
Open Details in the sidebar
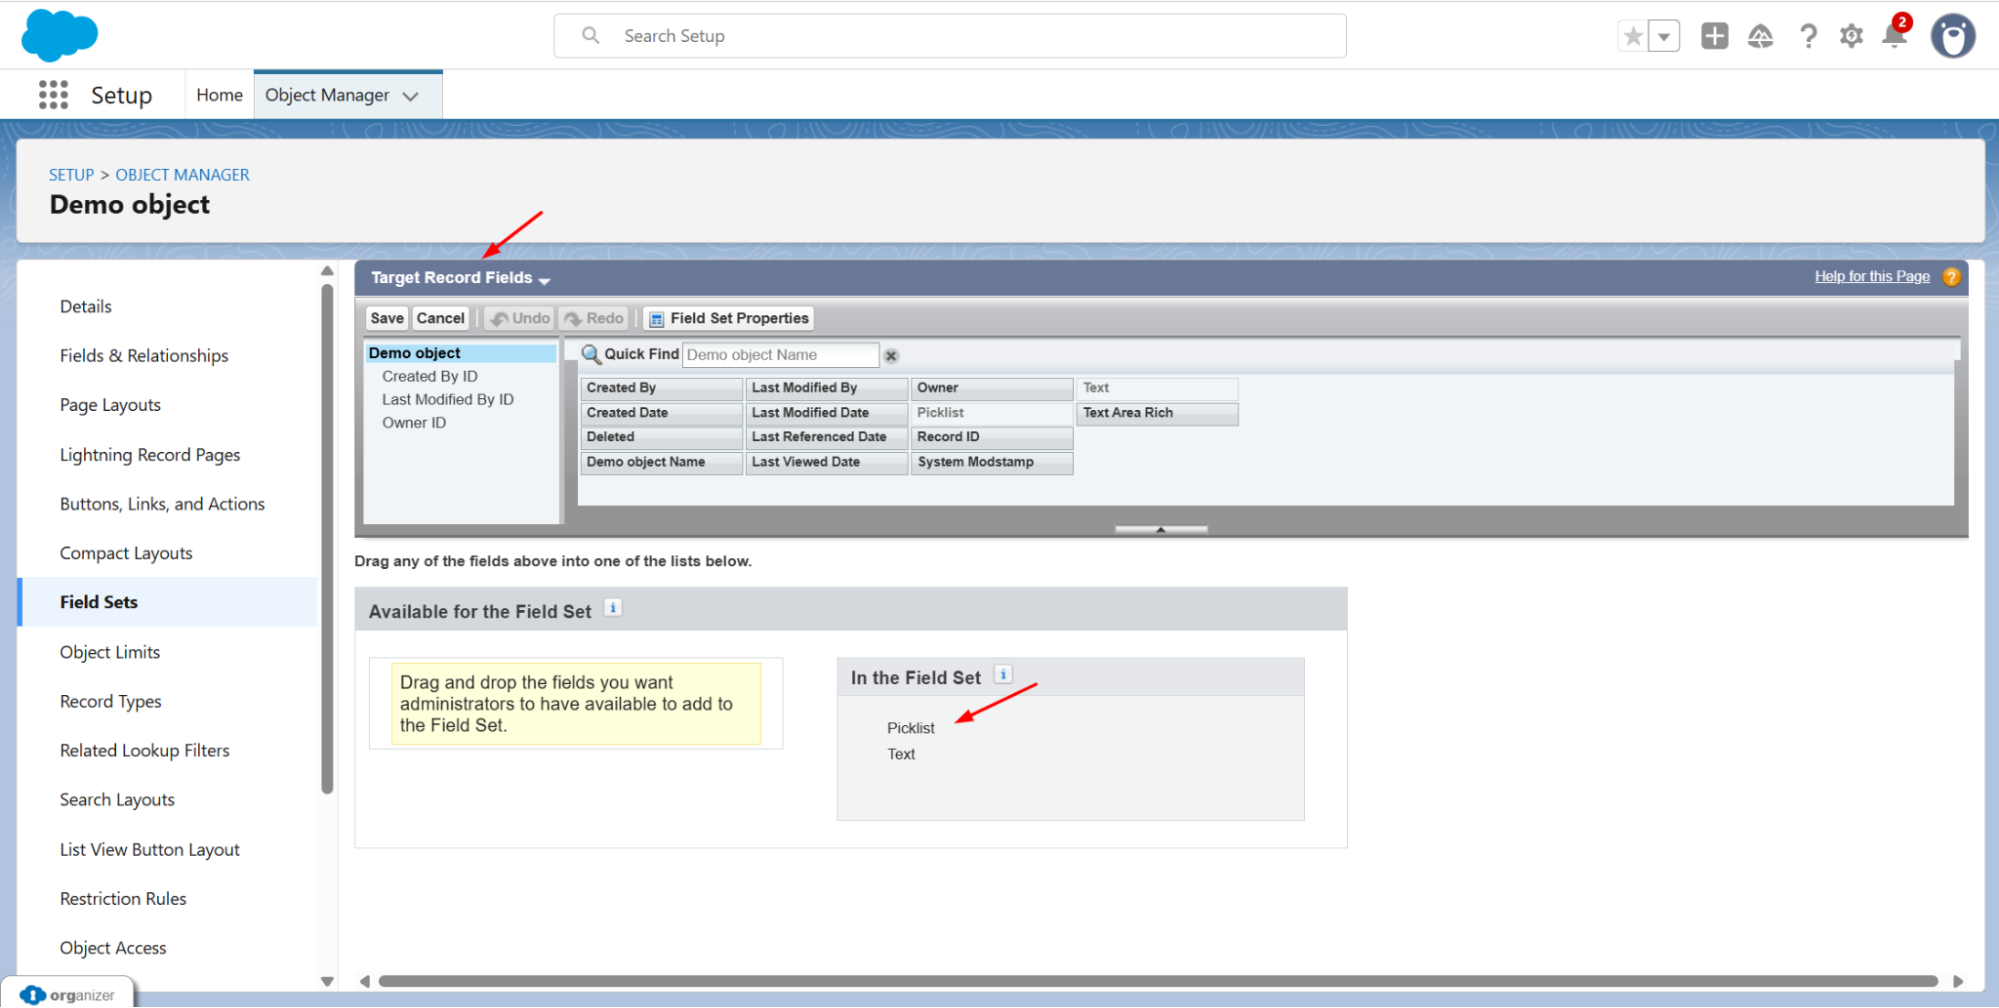[86, 307]
